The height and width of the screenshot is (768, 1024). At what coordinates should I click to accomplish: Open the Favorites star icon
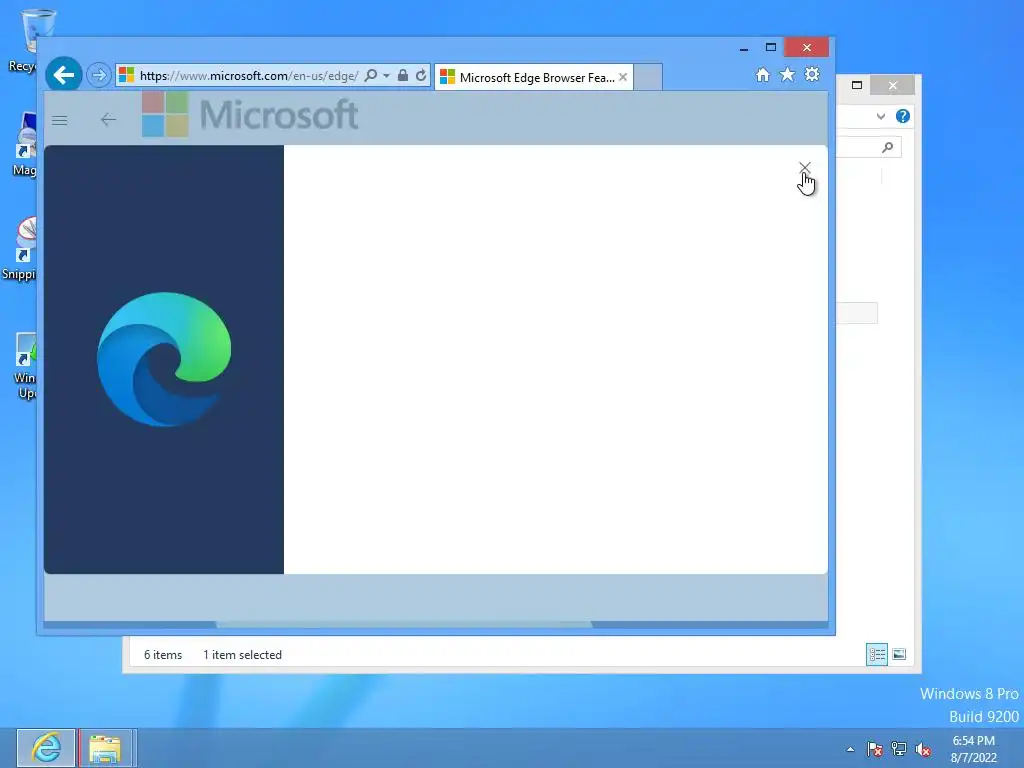(x=788, y=75)
